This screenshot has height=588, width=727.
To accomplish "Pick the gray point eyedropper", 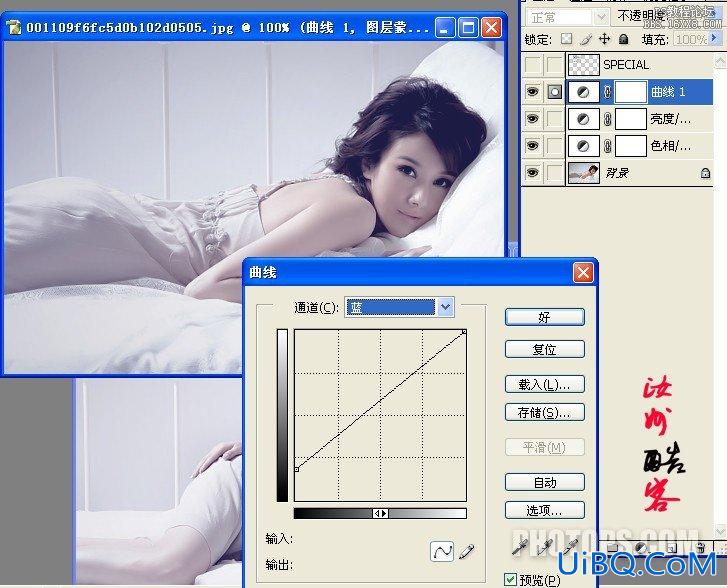I will click(545, 547).
